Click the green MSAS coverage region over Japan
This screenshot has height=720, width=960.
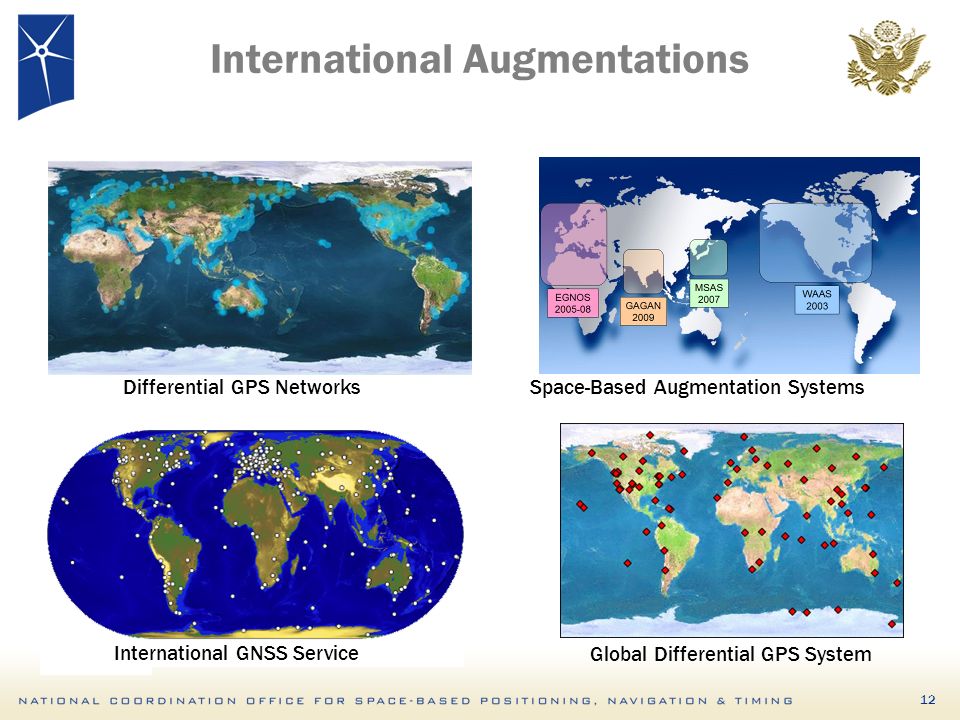click(708, 257)
